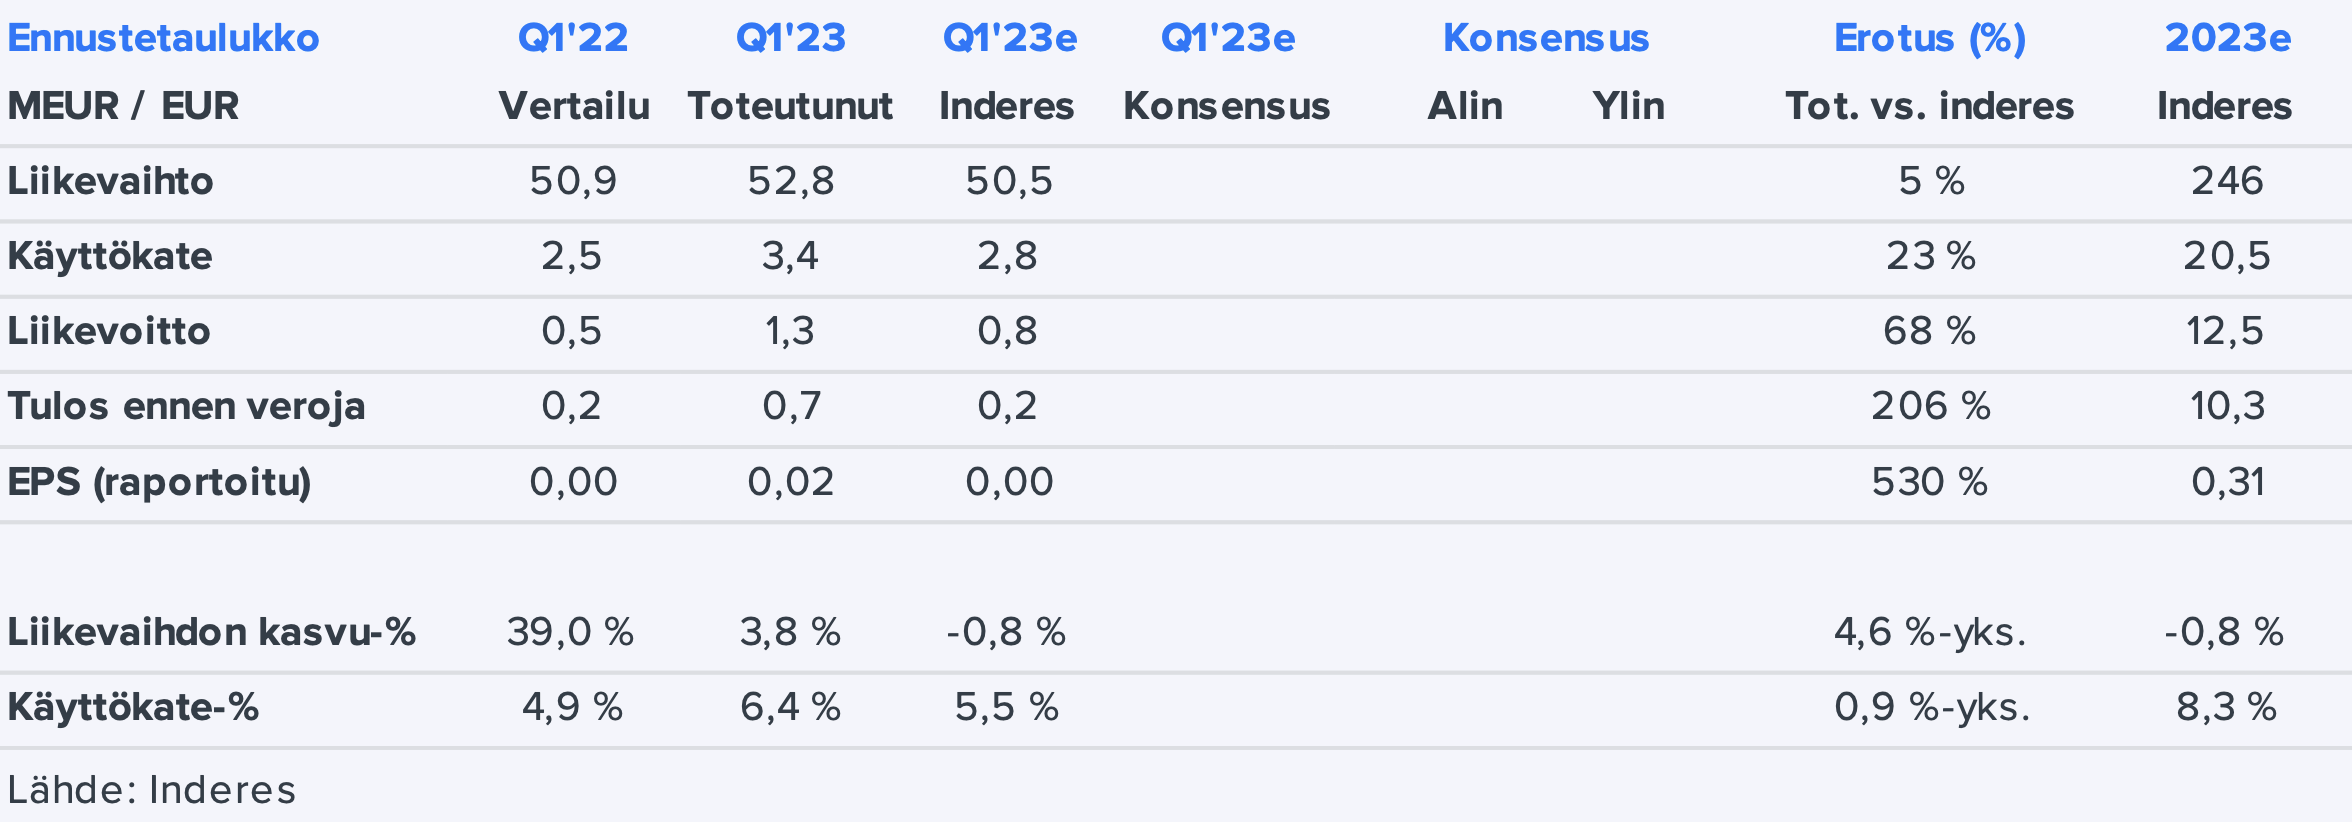
Task: Select the 206 % difference cell
Action: click(1930, 406)
